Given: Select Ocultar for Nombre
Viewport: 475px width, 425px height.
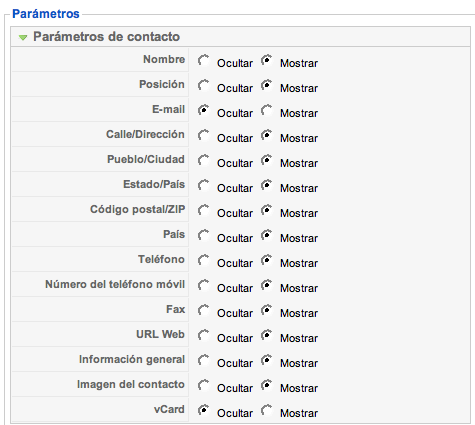Looking at the screenshot, I should (x=203, y=60).
